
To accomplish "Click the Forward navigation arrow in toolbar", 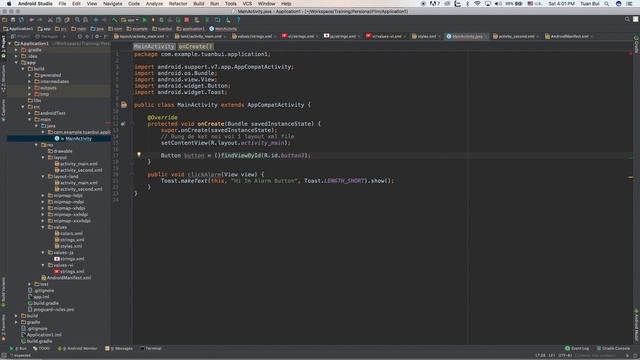I will click(104, 20).
